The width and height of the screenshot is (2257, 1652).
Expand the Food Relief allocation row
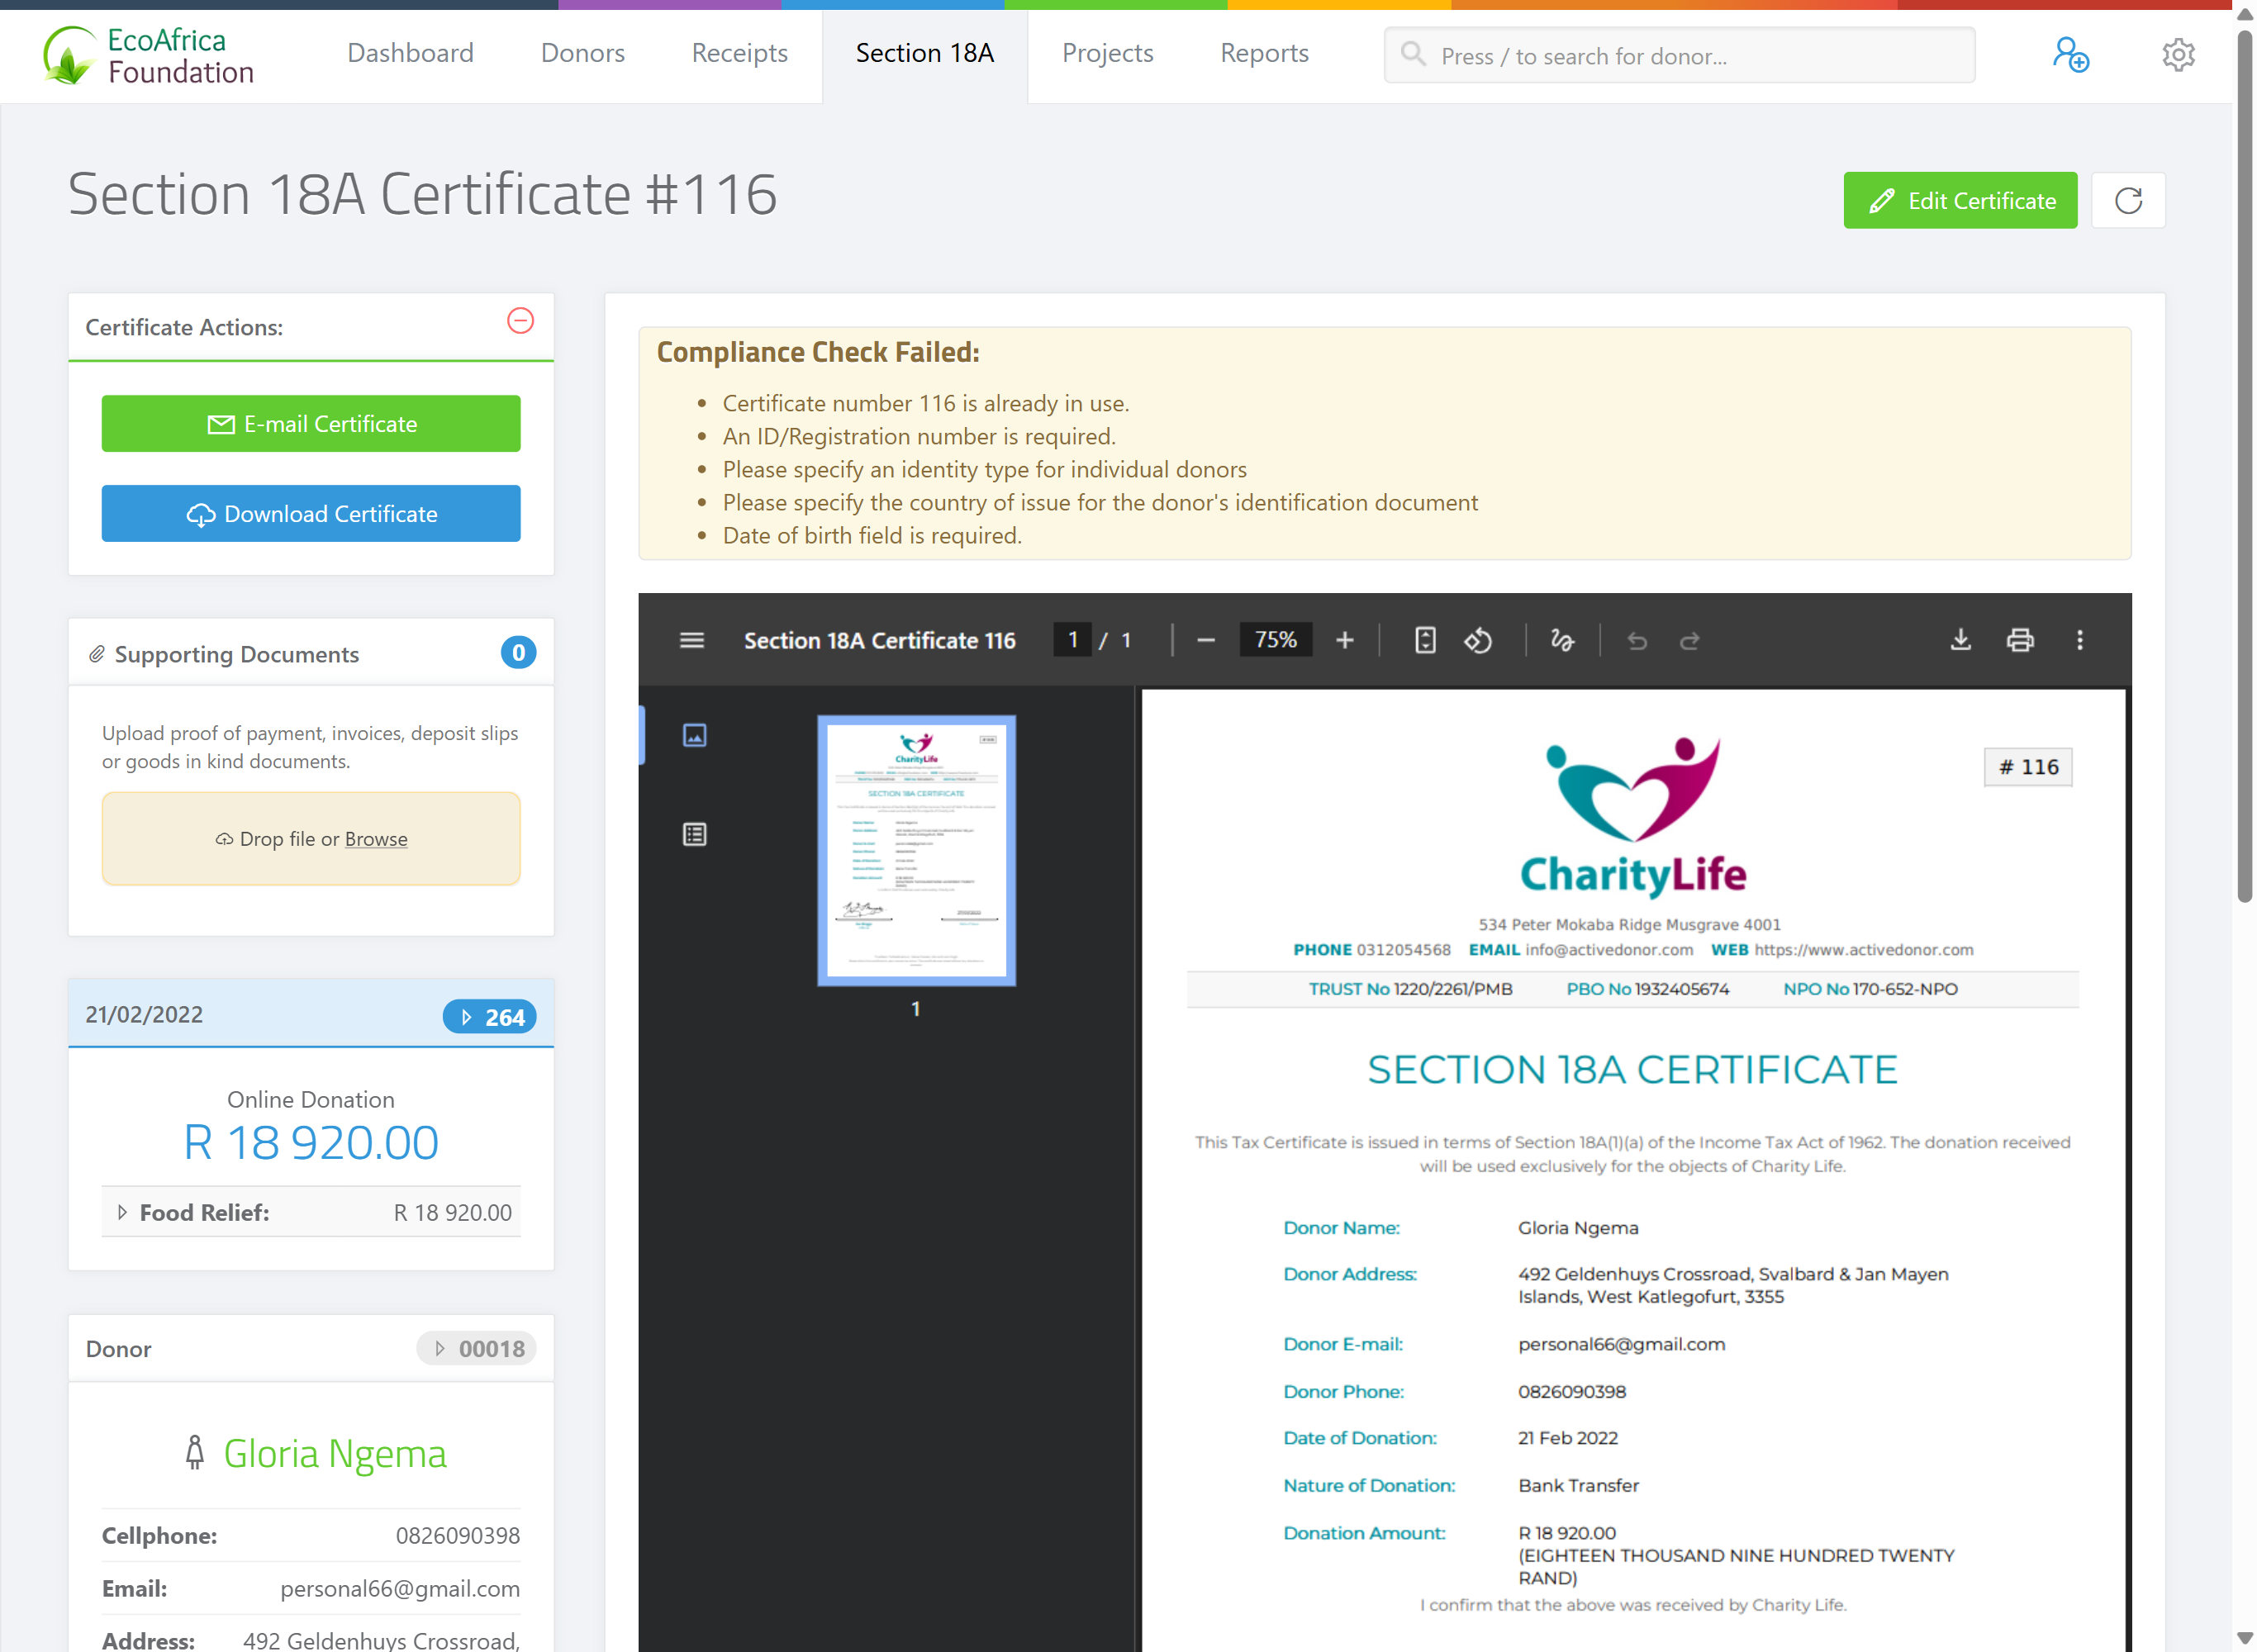[311, 1212]
